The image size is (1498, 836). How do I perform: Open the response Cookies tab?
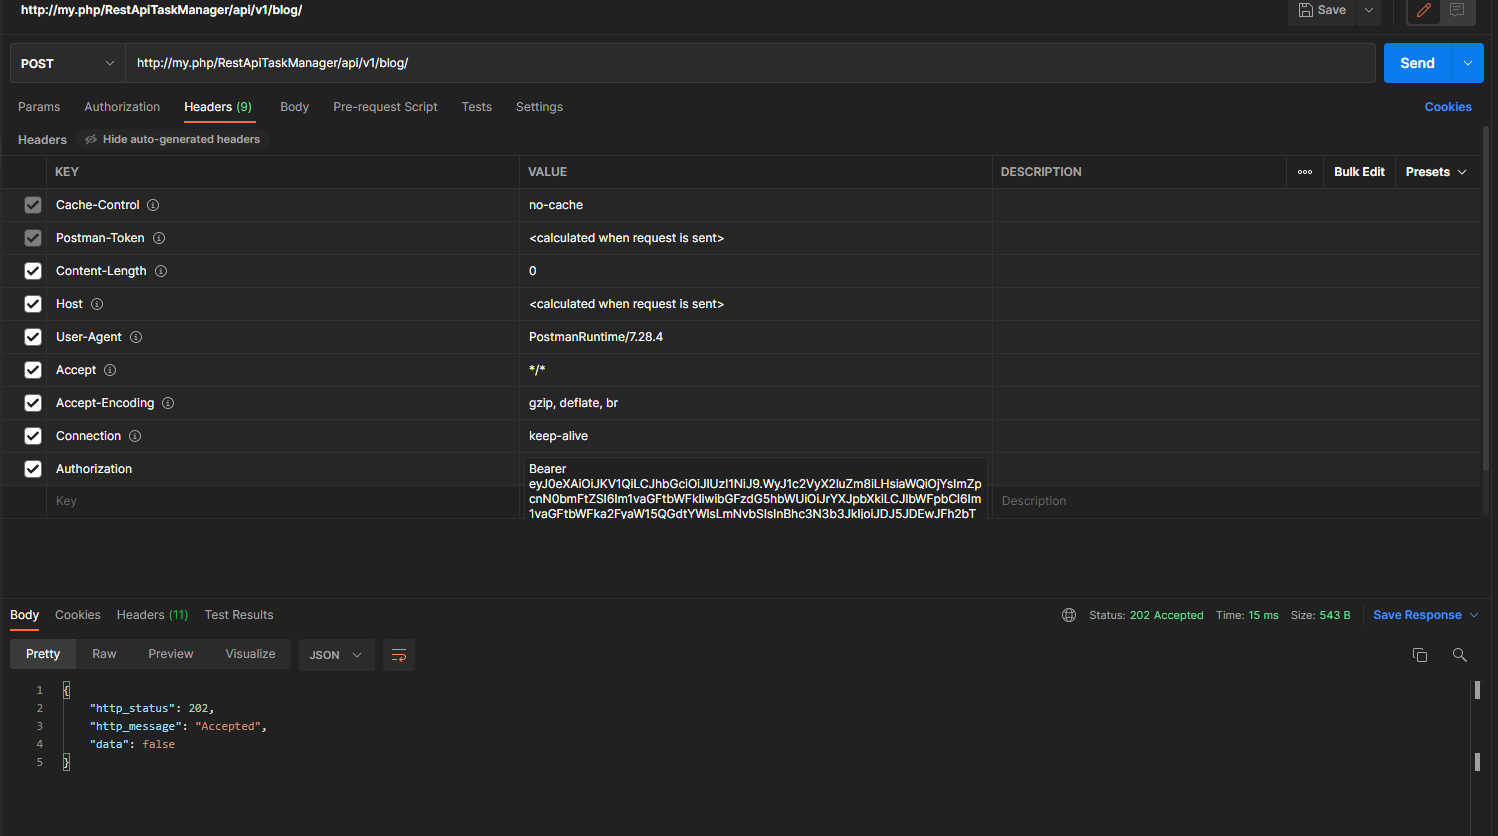(x=78, y=615)
